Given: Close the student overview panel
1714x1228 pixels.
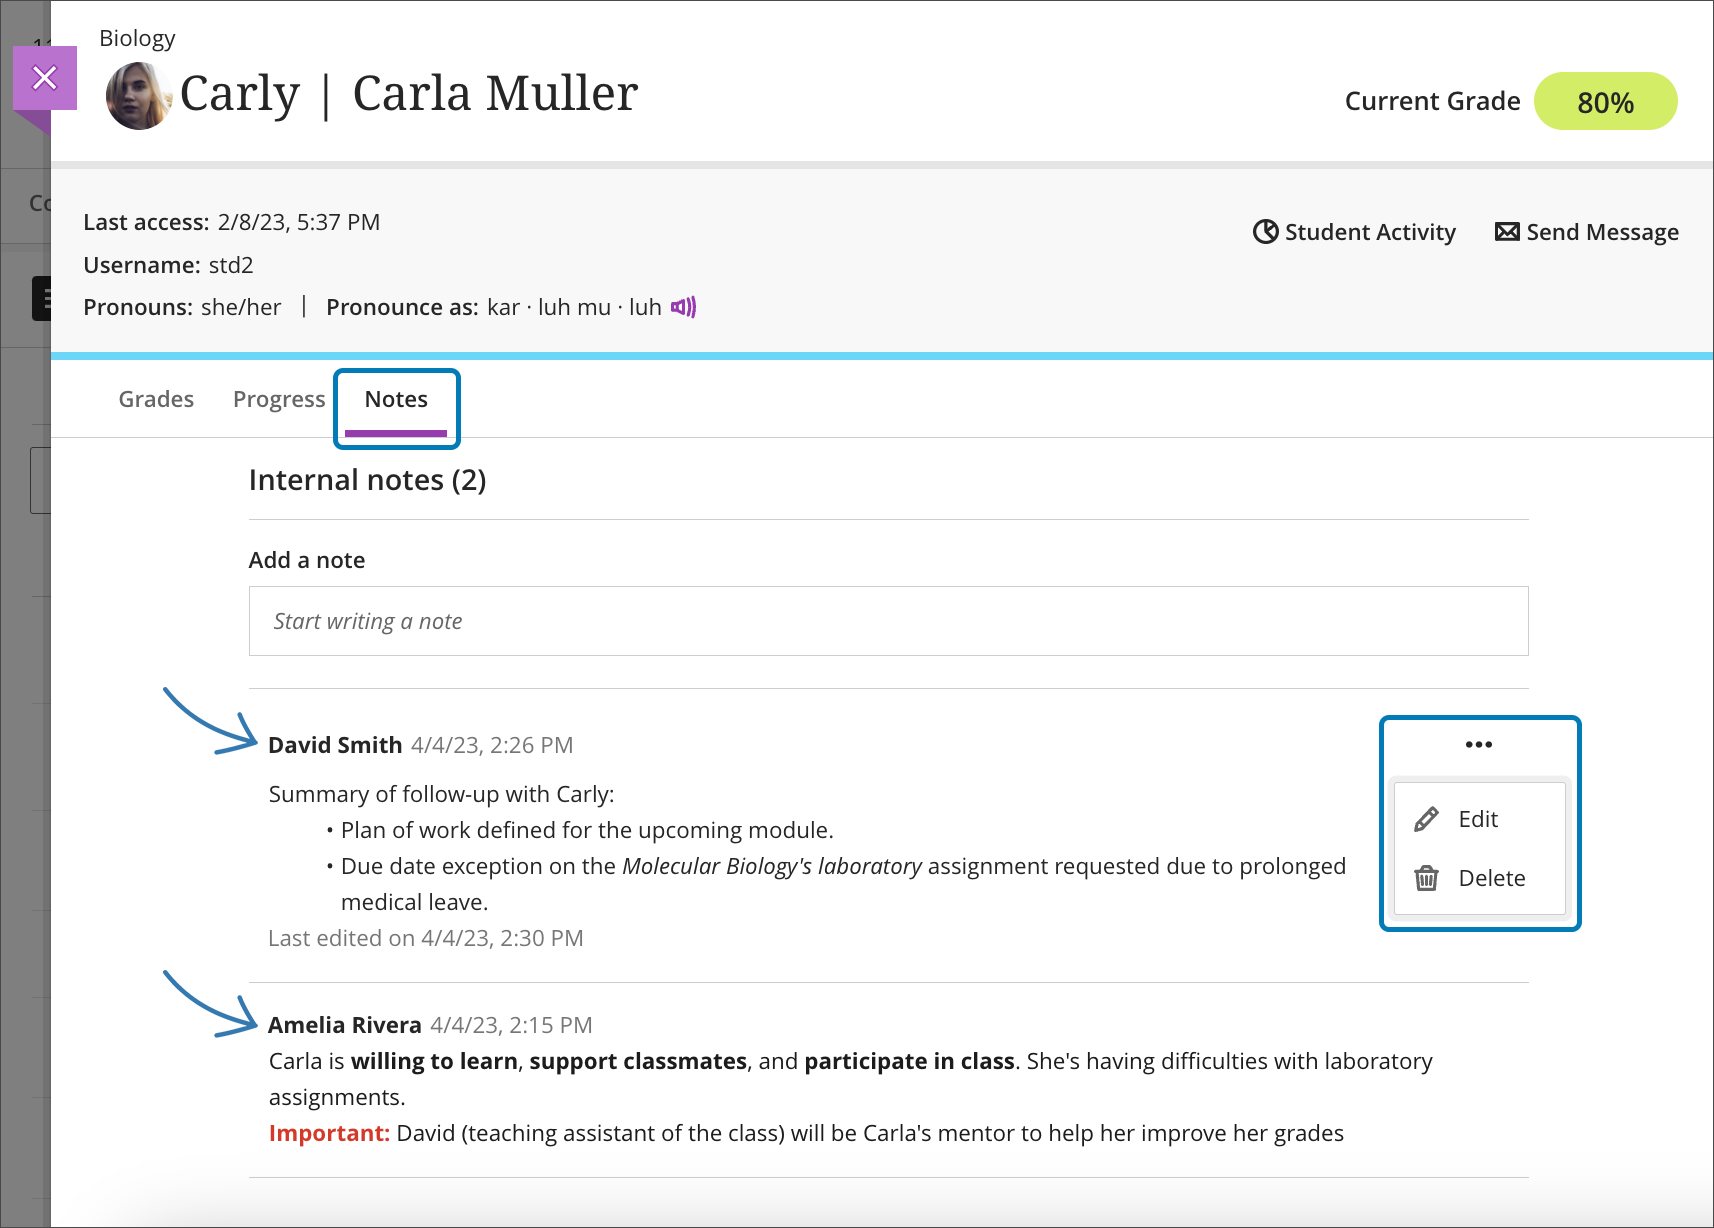Looking at the screenshot, I should click(x=45, y=78).
